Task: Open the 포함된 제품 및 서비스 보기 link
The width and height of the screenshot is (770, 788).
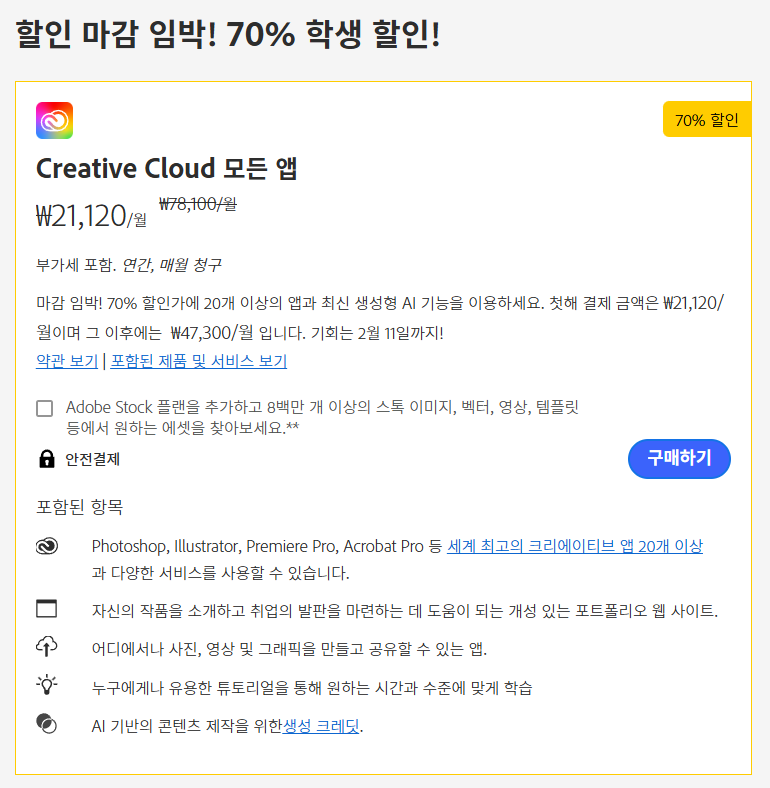Action: coord(198,362)
